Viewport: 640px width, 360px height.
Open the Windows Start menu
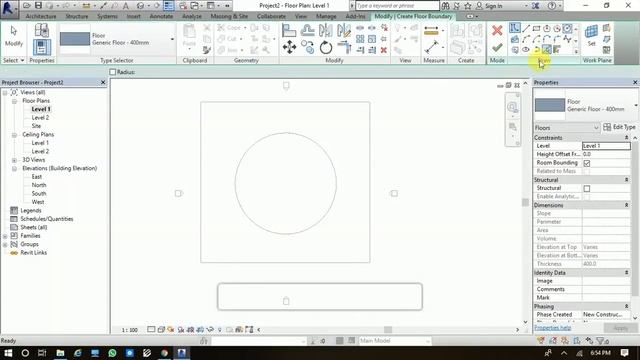8,353
